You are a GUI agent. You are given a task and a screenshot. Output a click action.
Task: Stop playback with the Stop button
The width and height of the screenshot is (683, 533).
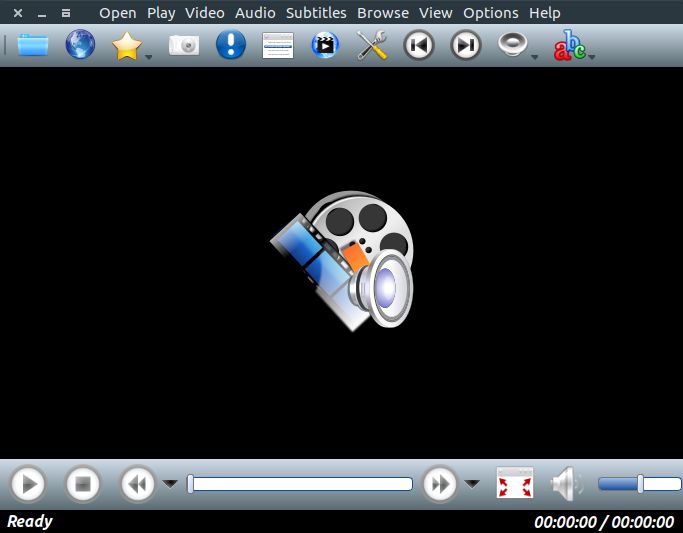[x=83, y=484]
